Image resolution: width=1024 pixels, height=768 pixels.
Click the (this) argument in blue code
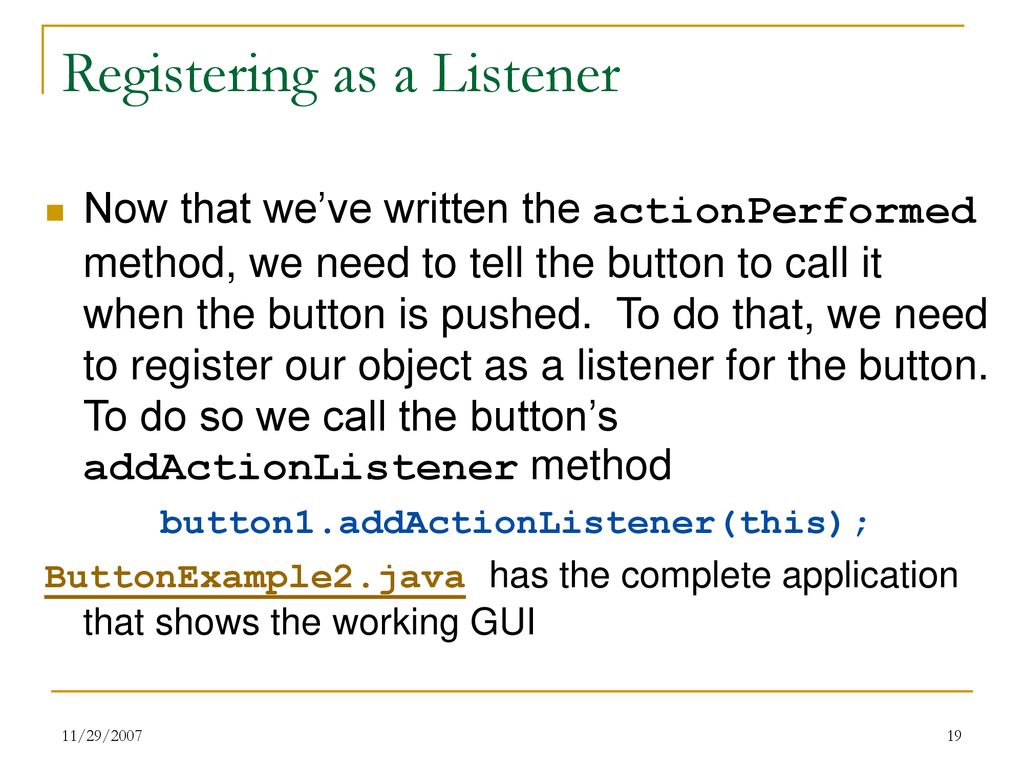point(782,523)
